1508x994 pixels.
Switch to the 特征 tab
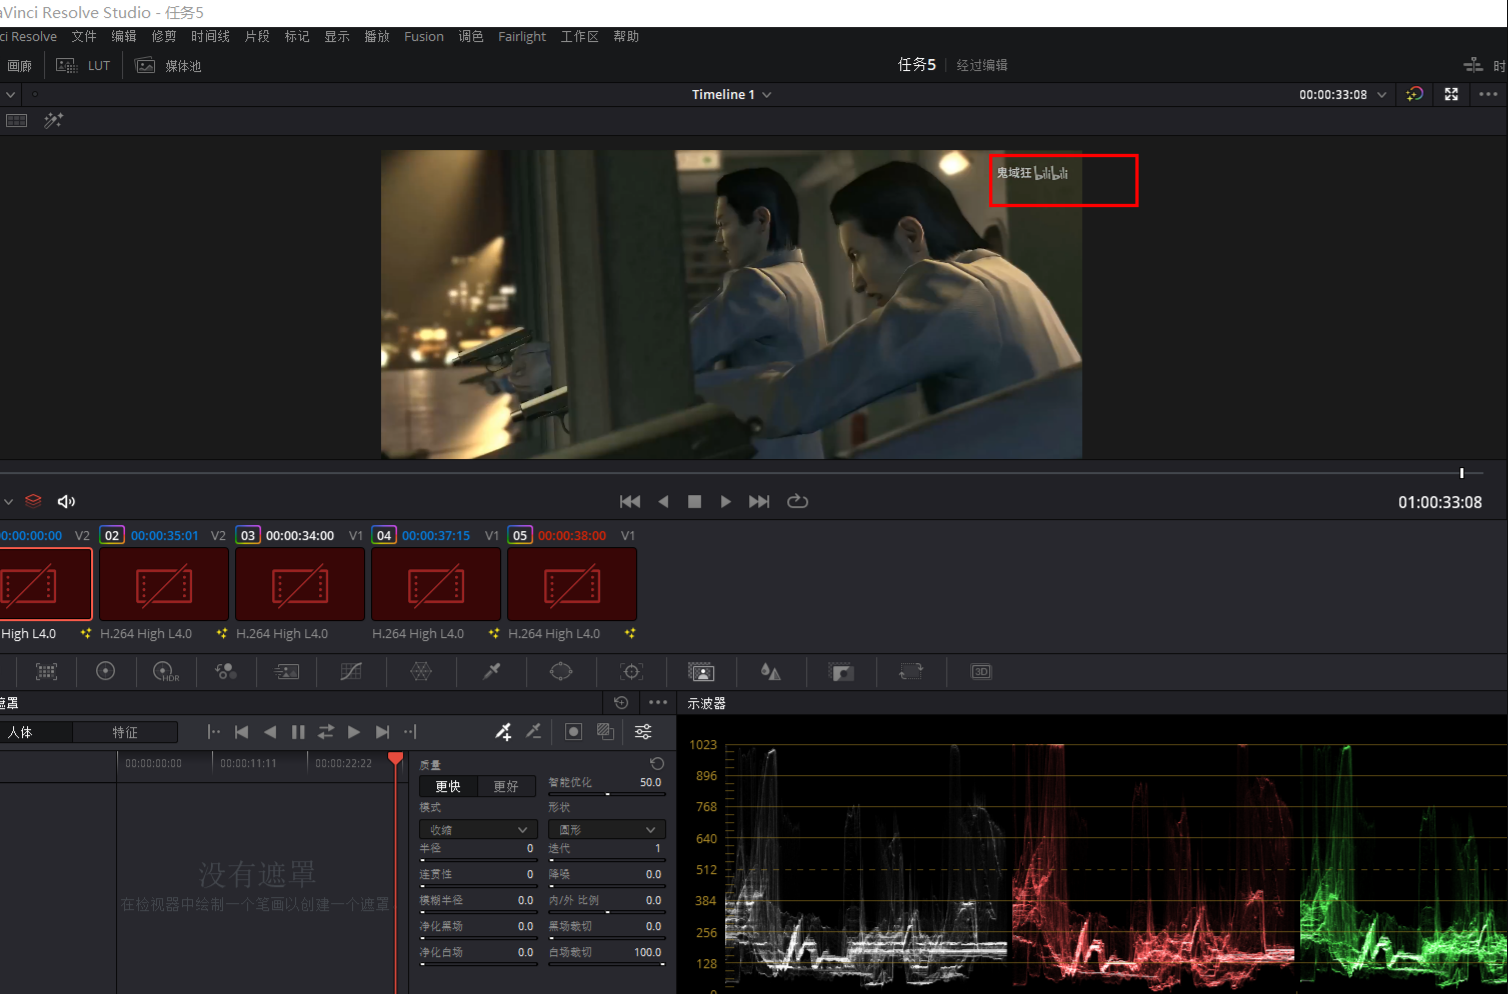125,733
